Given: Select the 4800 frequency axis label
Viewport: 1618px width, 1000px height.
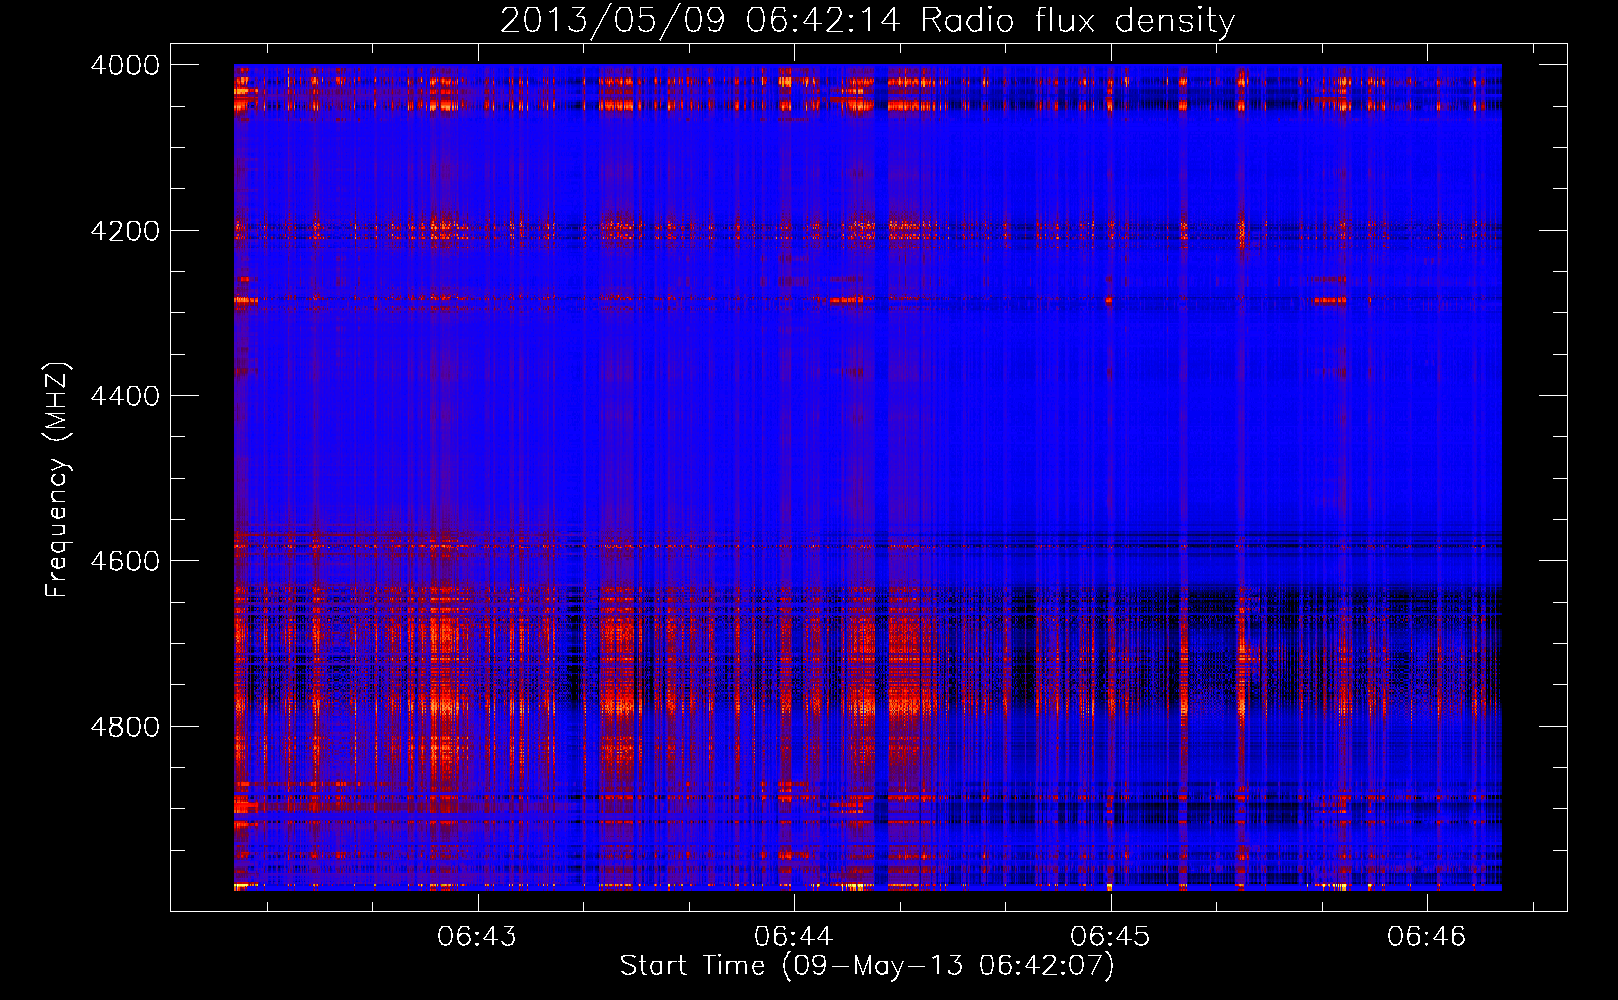Looking at the screenshot, I should point(125,727).
